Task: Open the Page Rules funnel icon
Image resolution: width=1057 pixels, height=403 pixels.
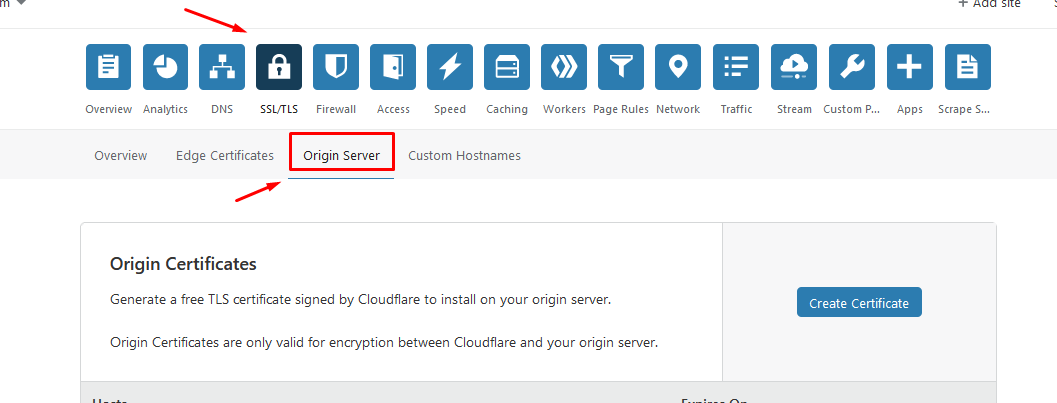Action: tap(621, 67)
